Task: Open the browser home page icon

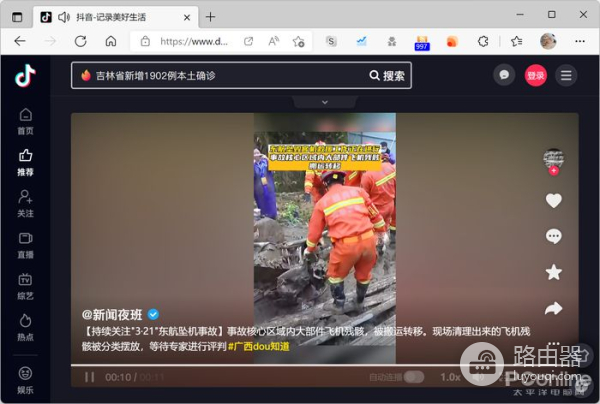Action: [111, 41]
